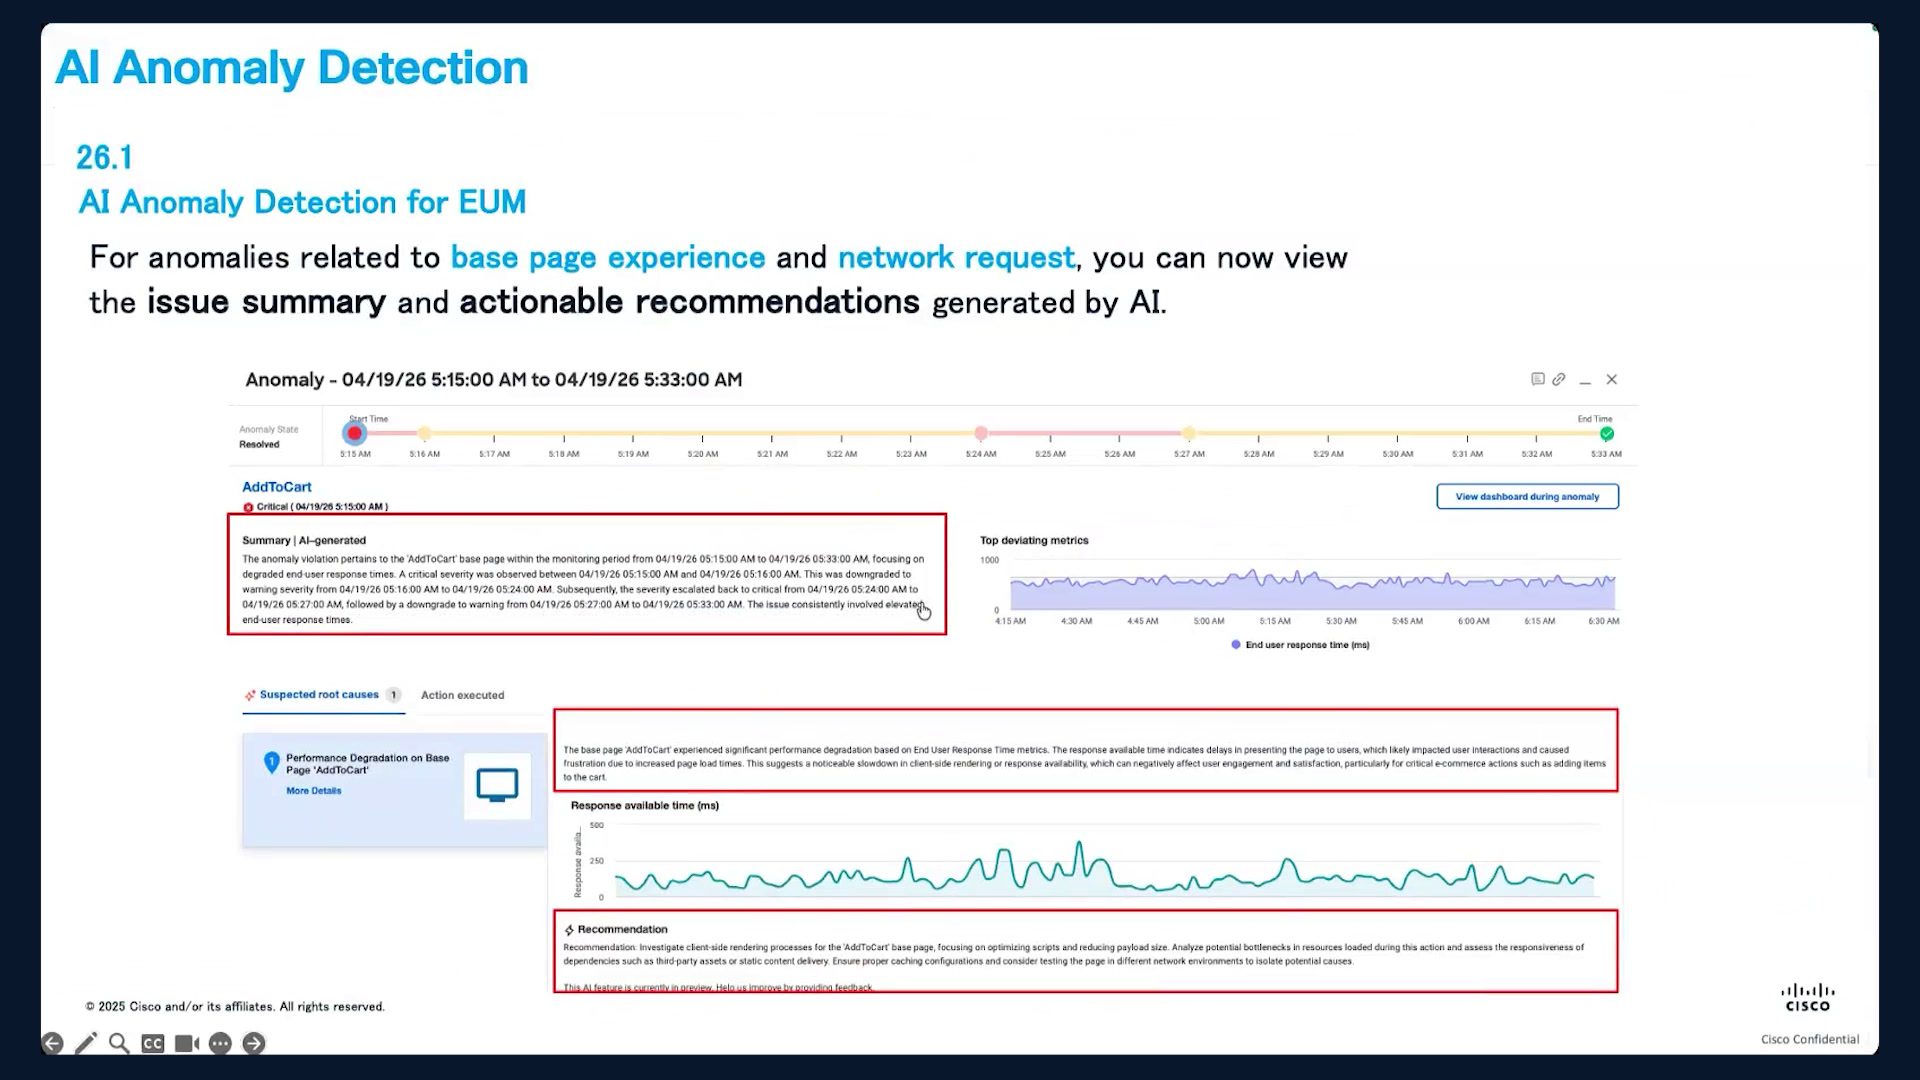The width and height of the screenshot is (1920, 1080).
Task: Select the red Start Time timeline marker
Action: pos(355,433)
